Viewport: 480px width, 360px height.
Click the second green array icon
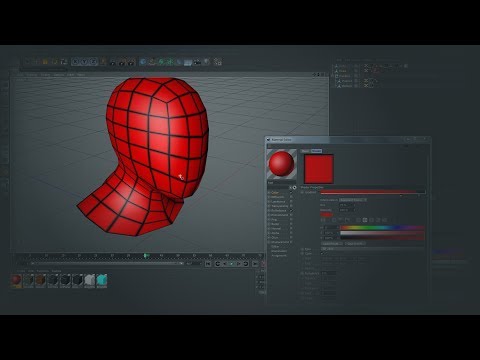[x=170, y=62]
